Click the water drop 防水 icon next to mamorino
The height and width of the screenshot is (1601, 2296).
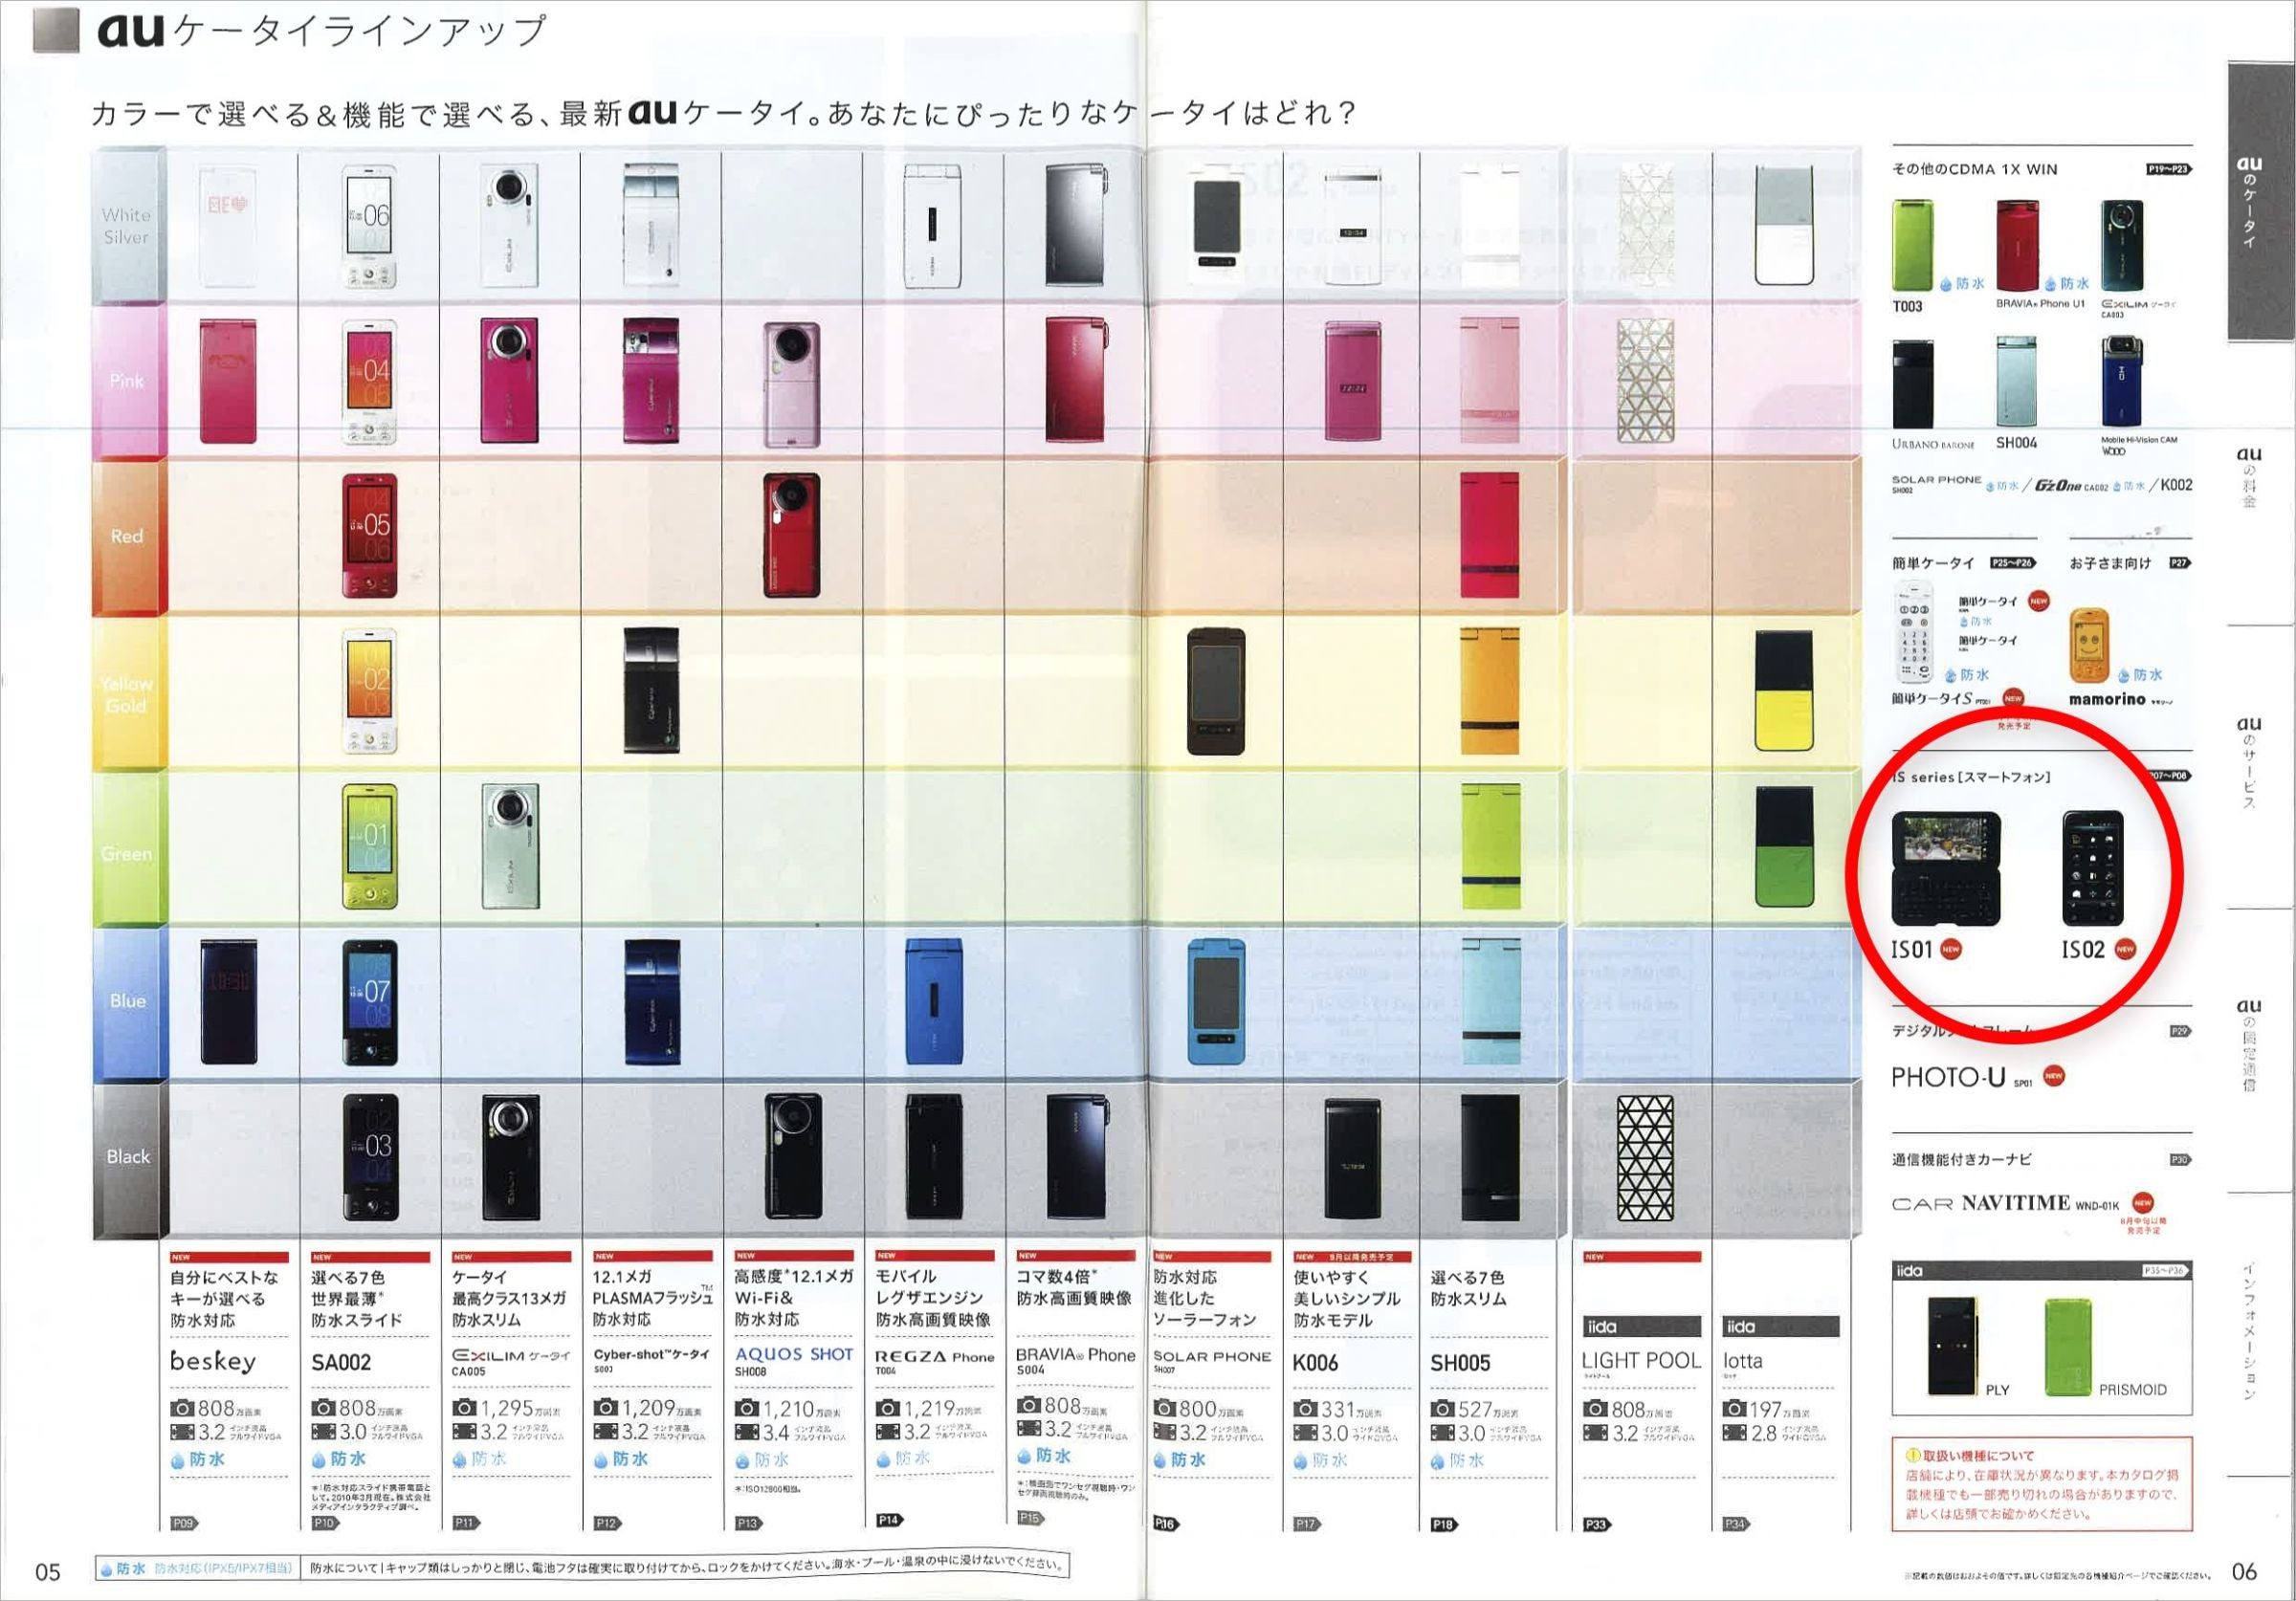coord(2139,675)
